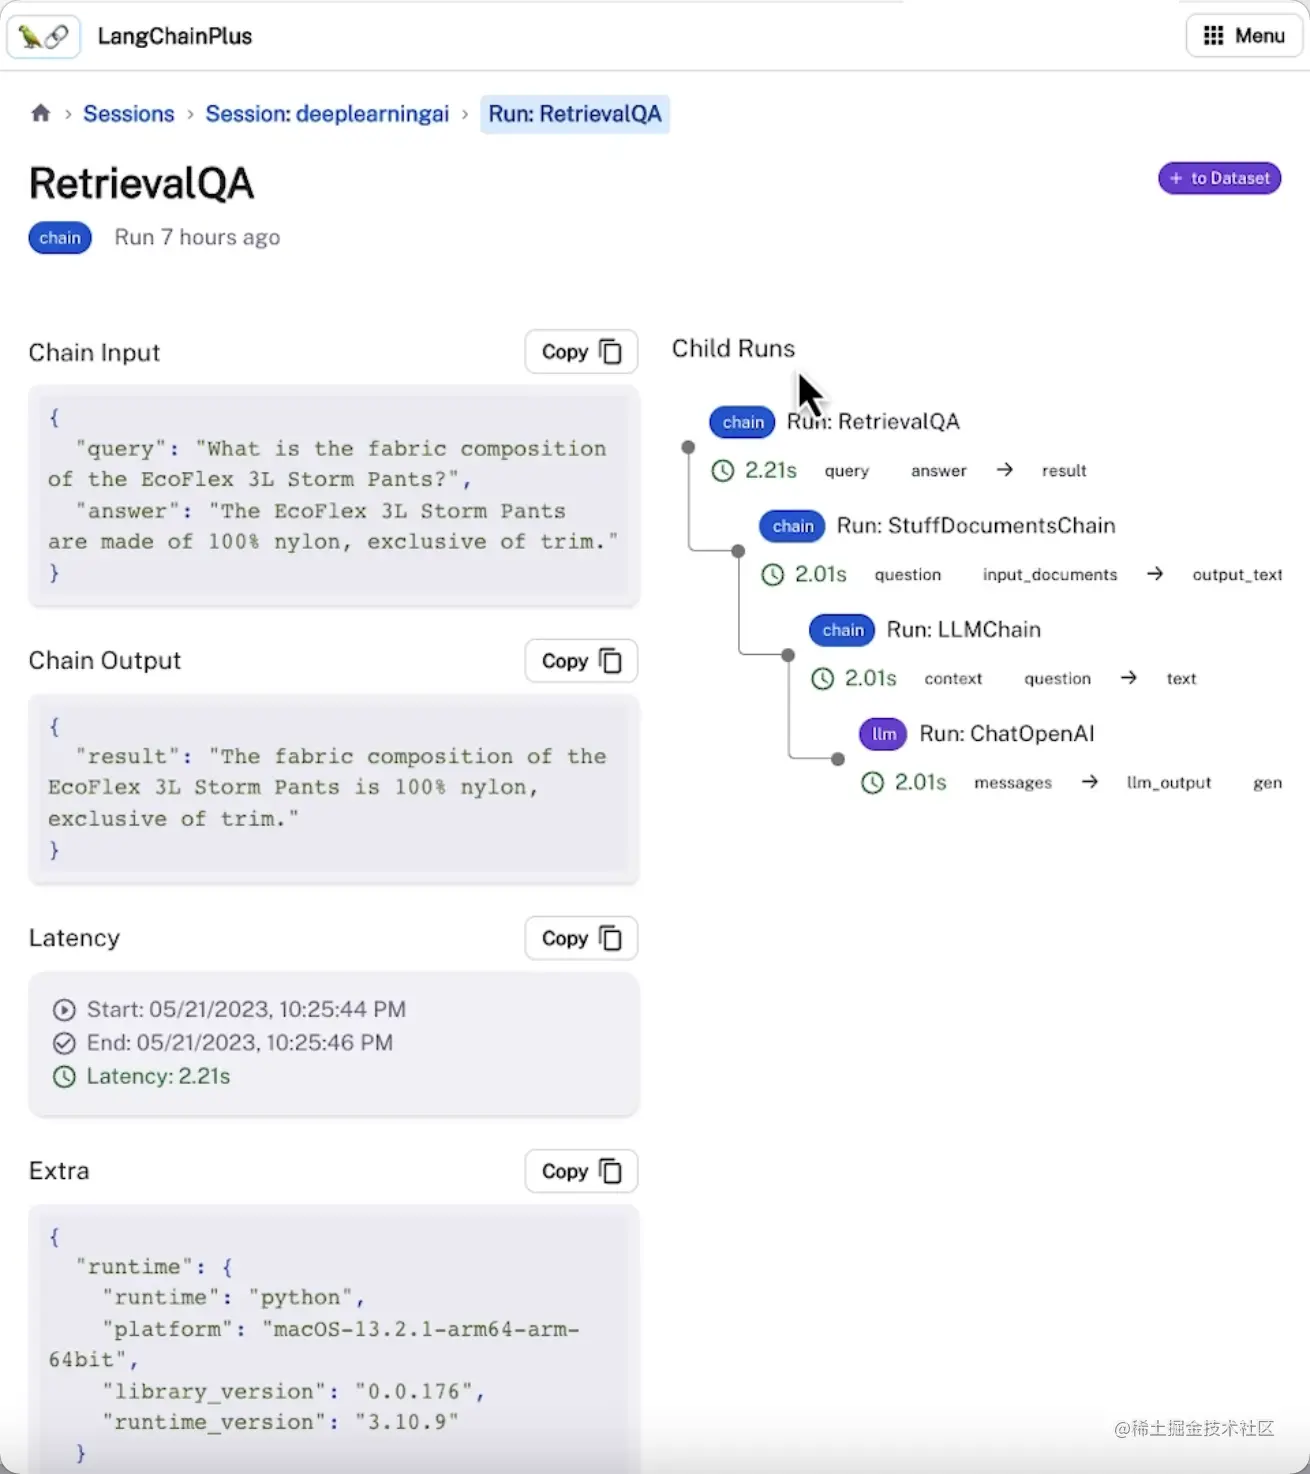Open Run: ChatOpenAI child run
This screenshot has width=1310, height=1474.
click(1006, 734)
